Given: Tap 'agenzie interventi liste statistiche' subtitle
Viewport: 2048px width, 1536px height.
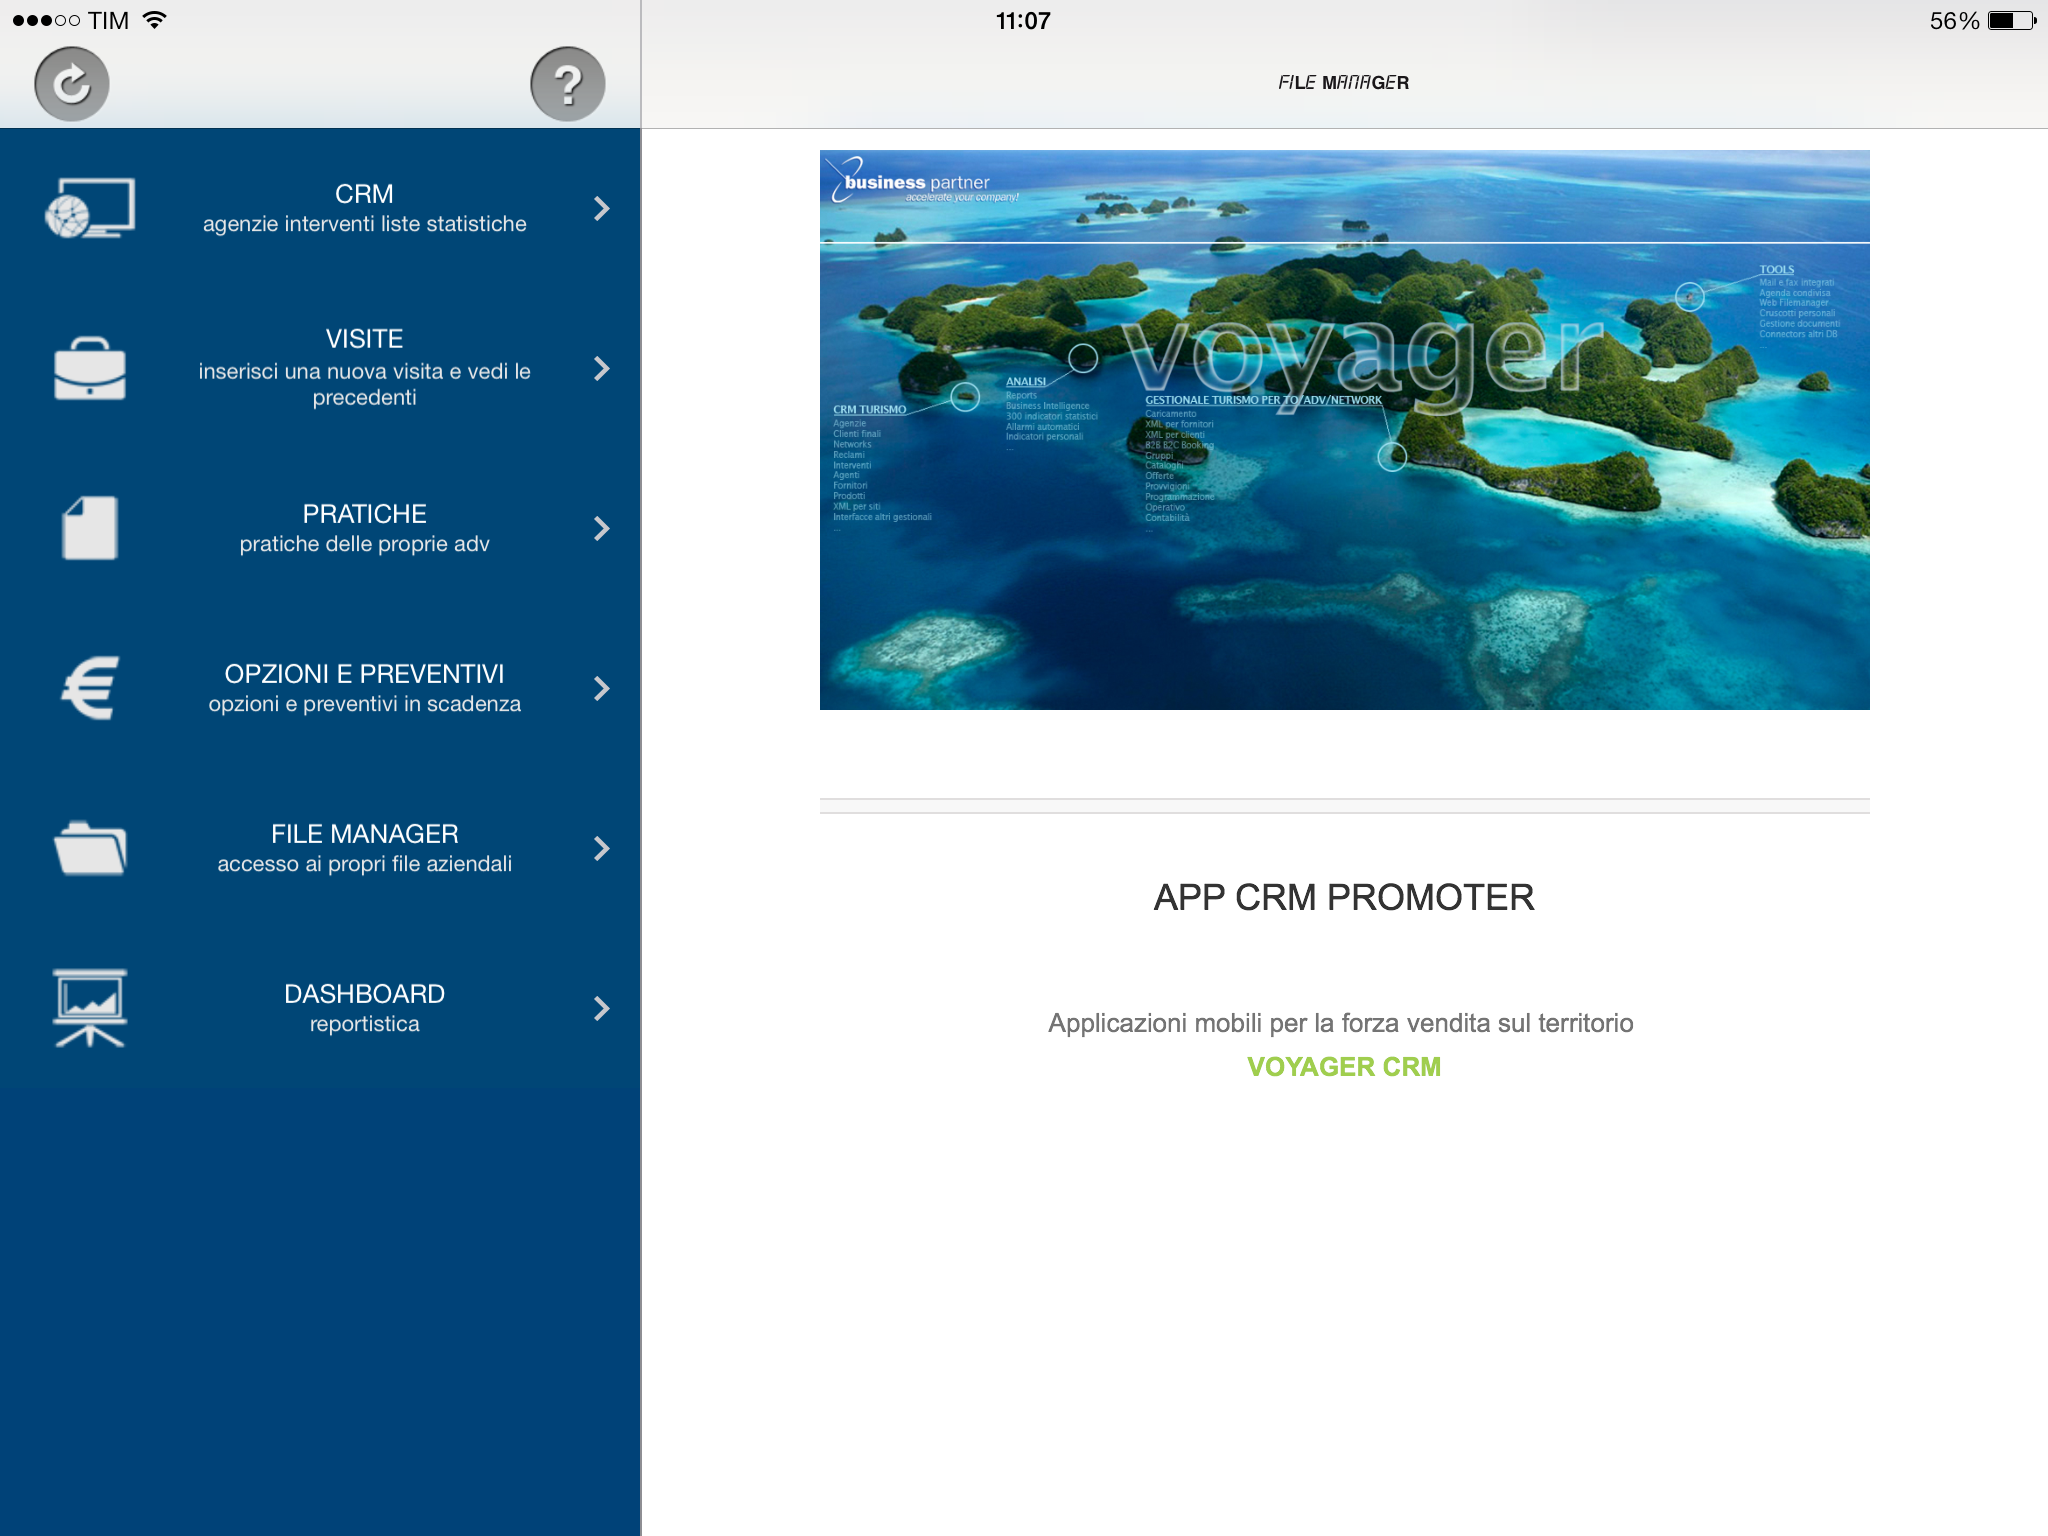Looking at the screenshot, I should tap(364, 224).
